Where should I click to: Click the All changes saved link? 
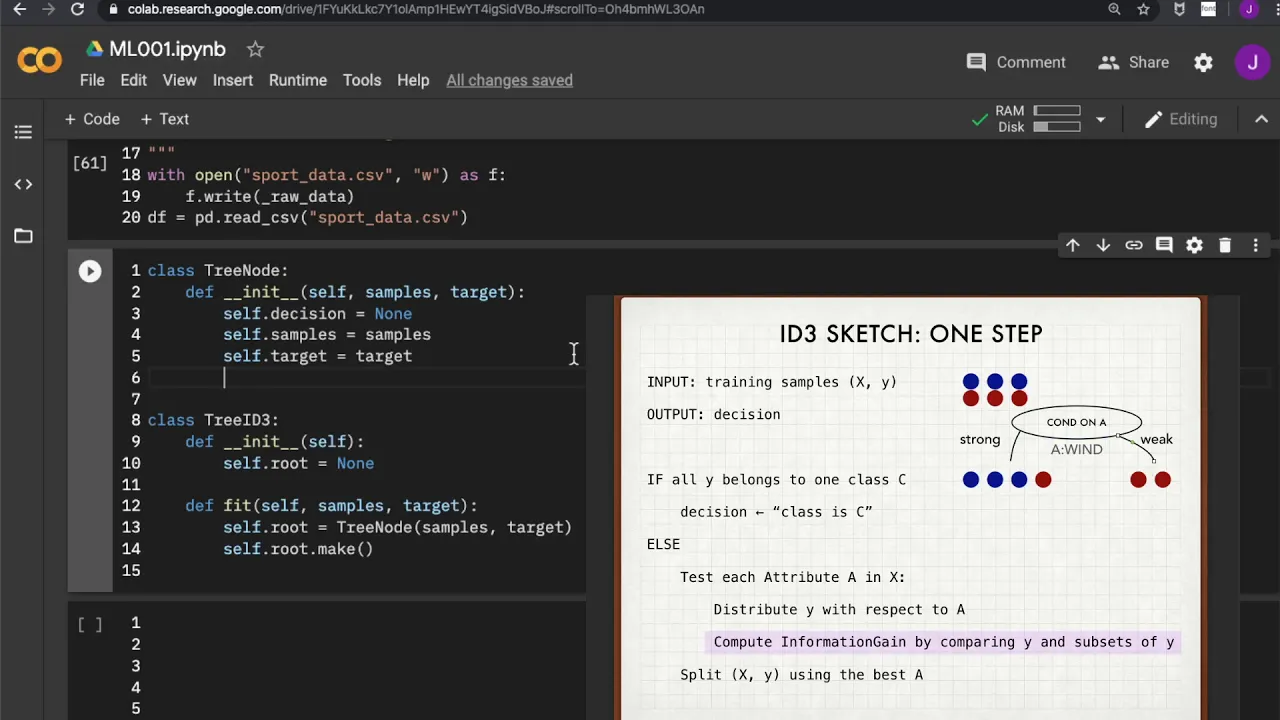pos(509,80)
